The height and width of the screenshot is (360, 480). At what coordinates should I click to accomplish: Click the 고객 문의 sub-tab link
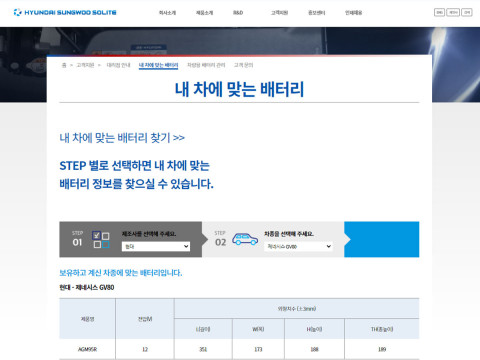(x=243, y=65)
